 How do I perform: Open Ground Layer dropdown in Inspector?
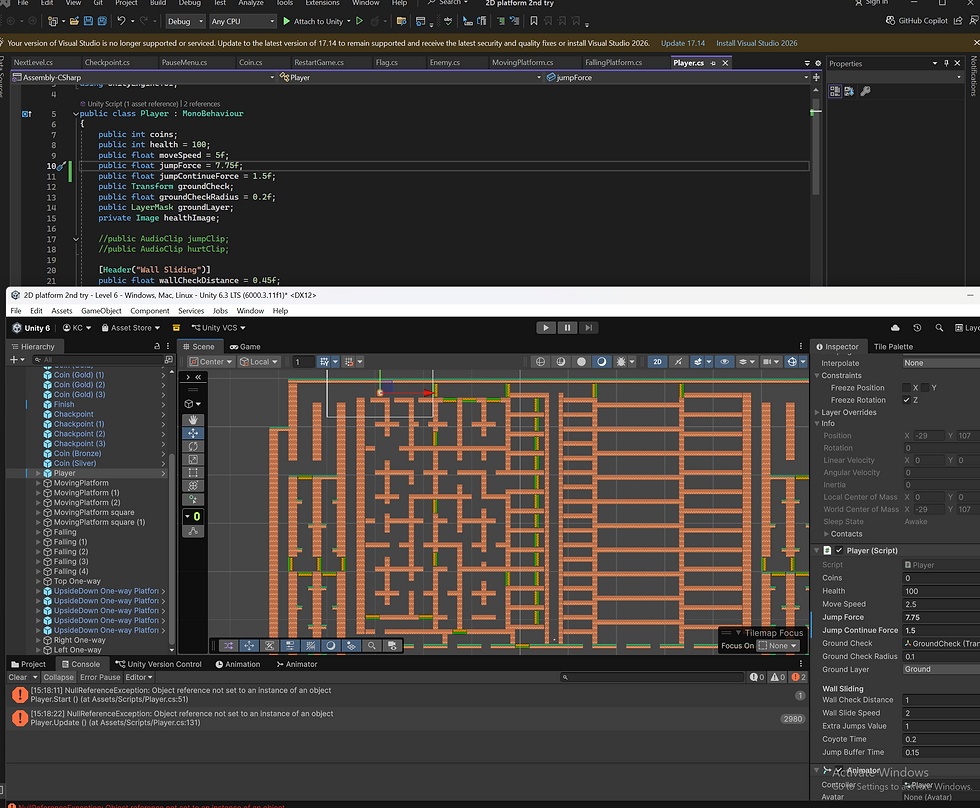(941, 669)
